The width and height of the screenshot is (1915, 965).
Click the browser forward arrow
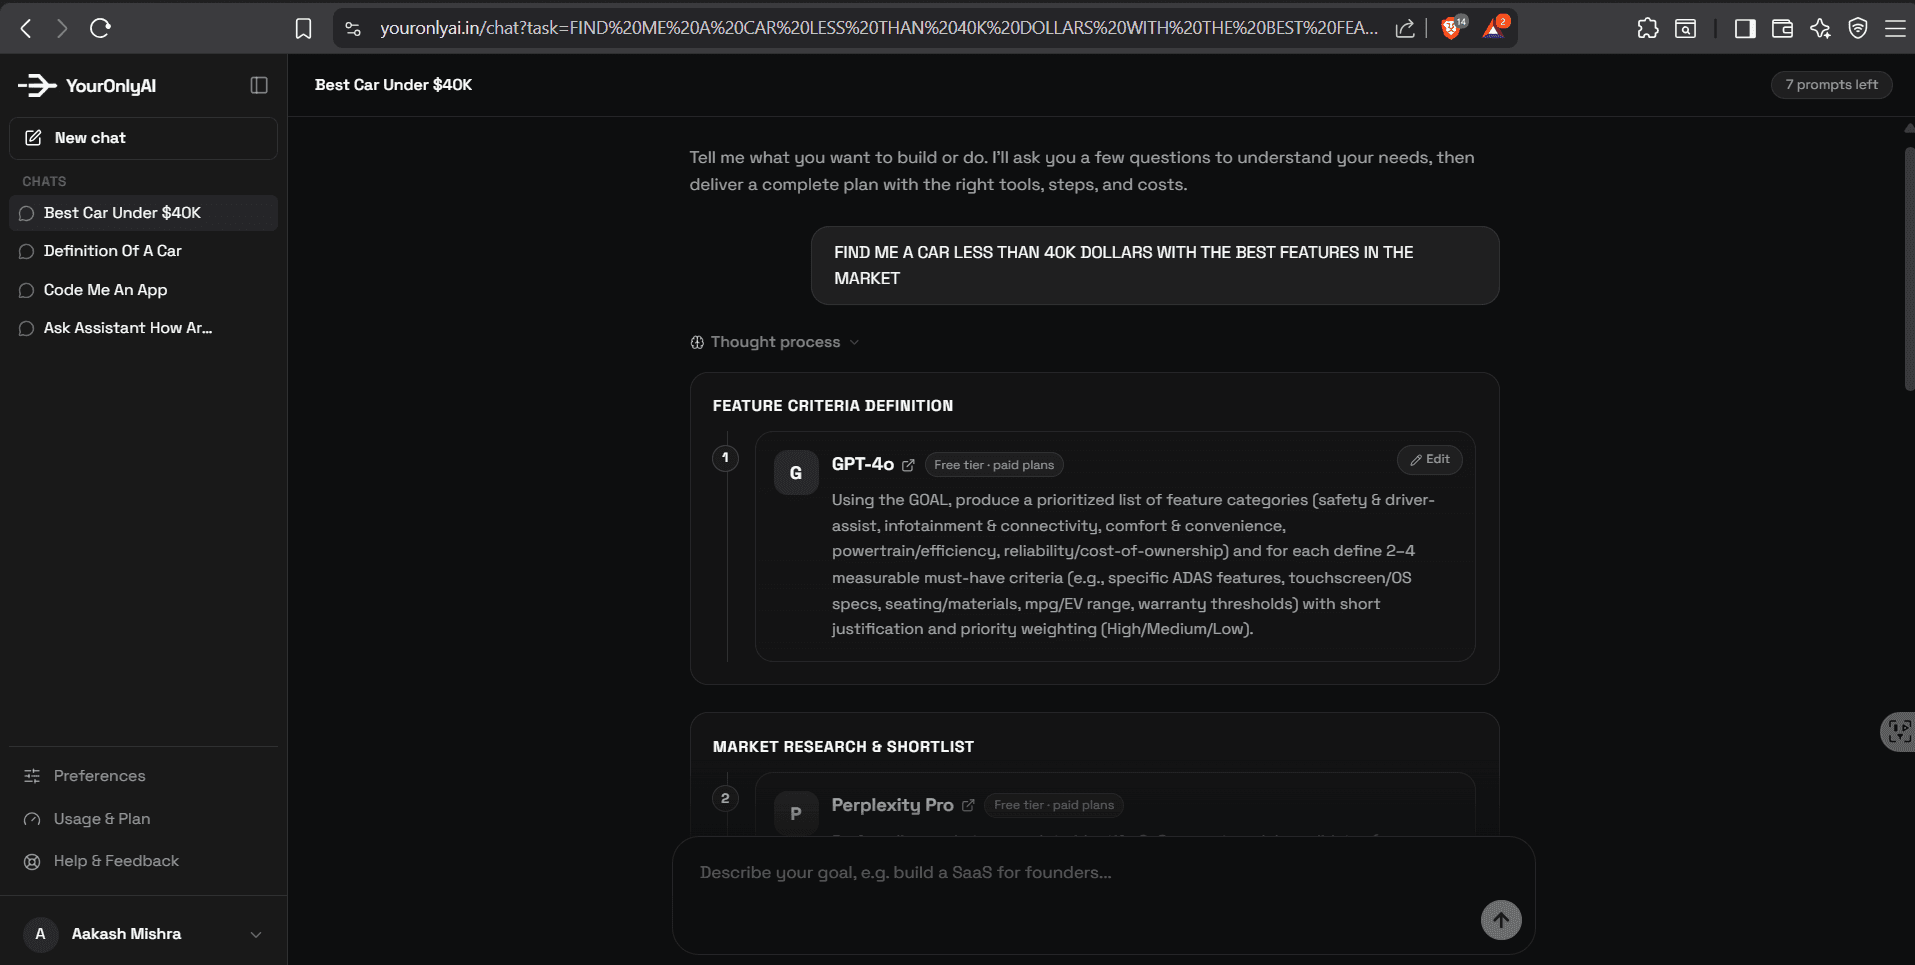pos(63,28)
